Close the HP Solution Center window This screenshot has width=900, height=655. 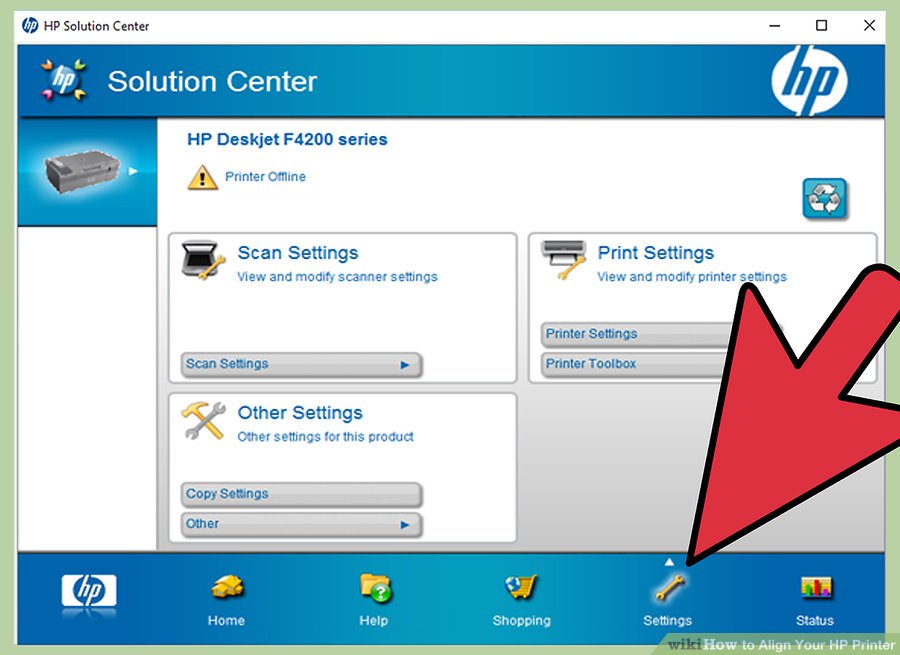[870, 26]
